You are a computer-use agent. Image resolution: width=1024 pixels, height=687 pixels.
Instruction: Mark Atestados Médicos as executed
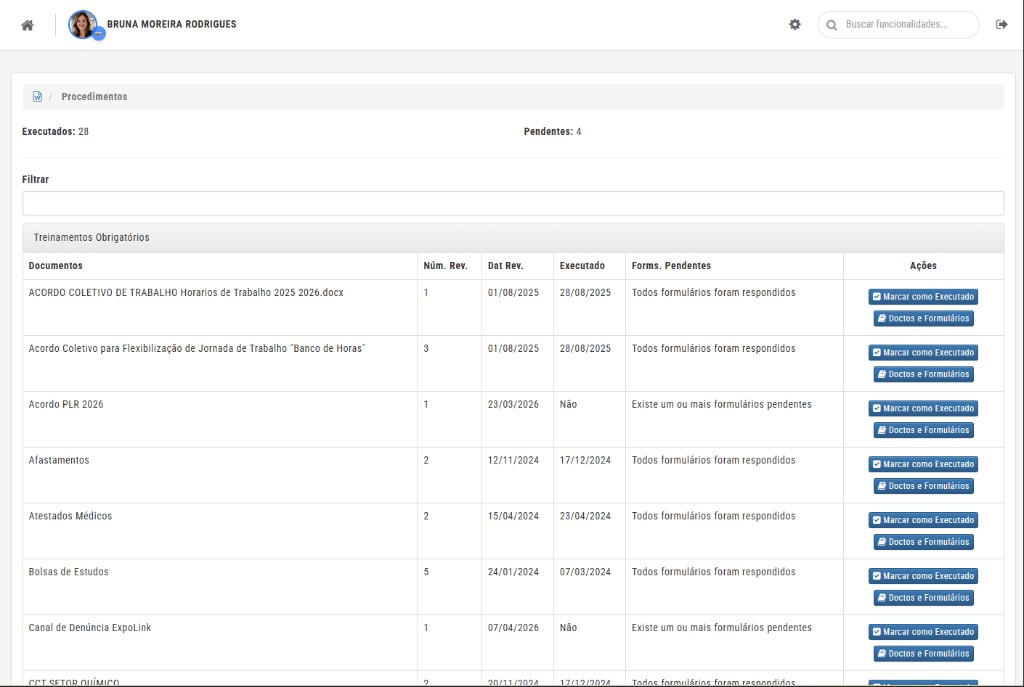(923, 520)
